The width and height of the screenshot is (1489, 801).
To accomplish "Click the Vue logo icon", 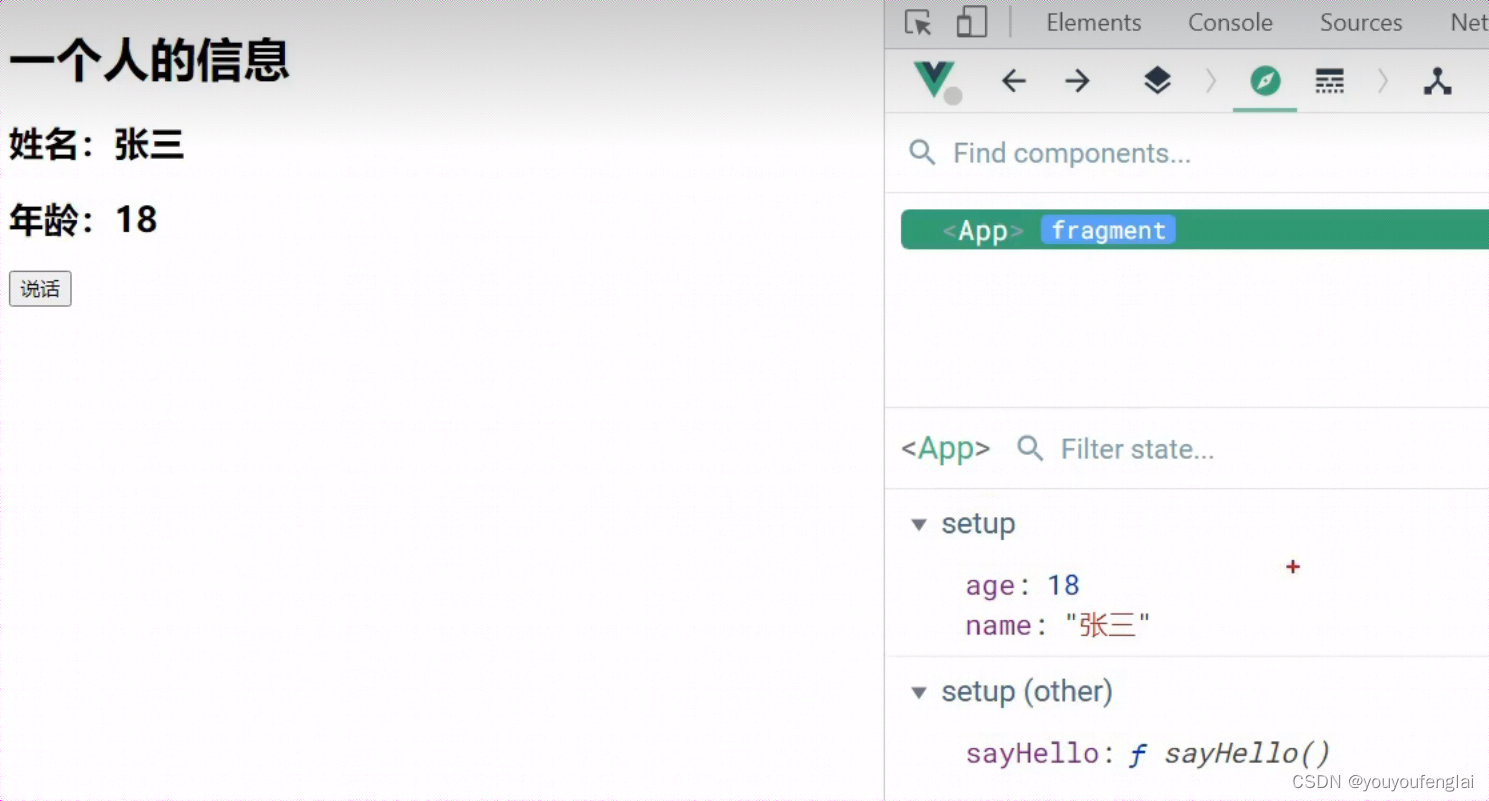I will 935,81.
